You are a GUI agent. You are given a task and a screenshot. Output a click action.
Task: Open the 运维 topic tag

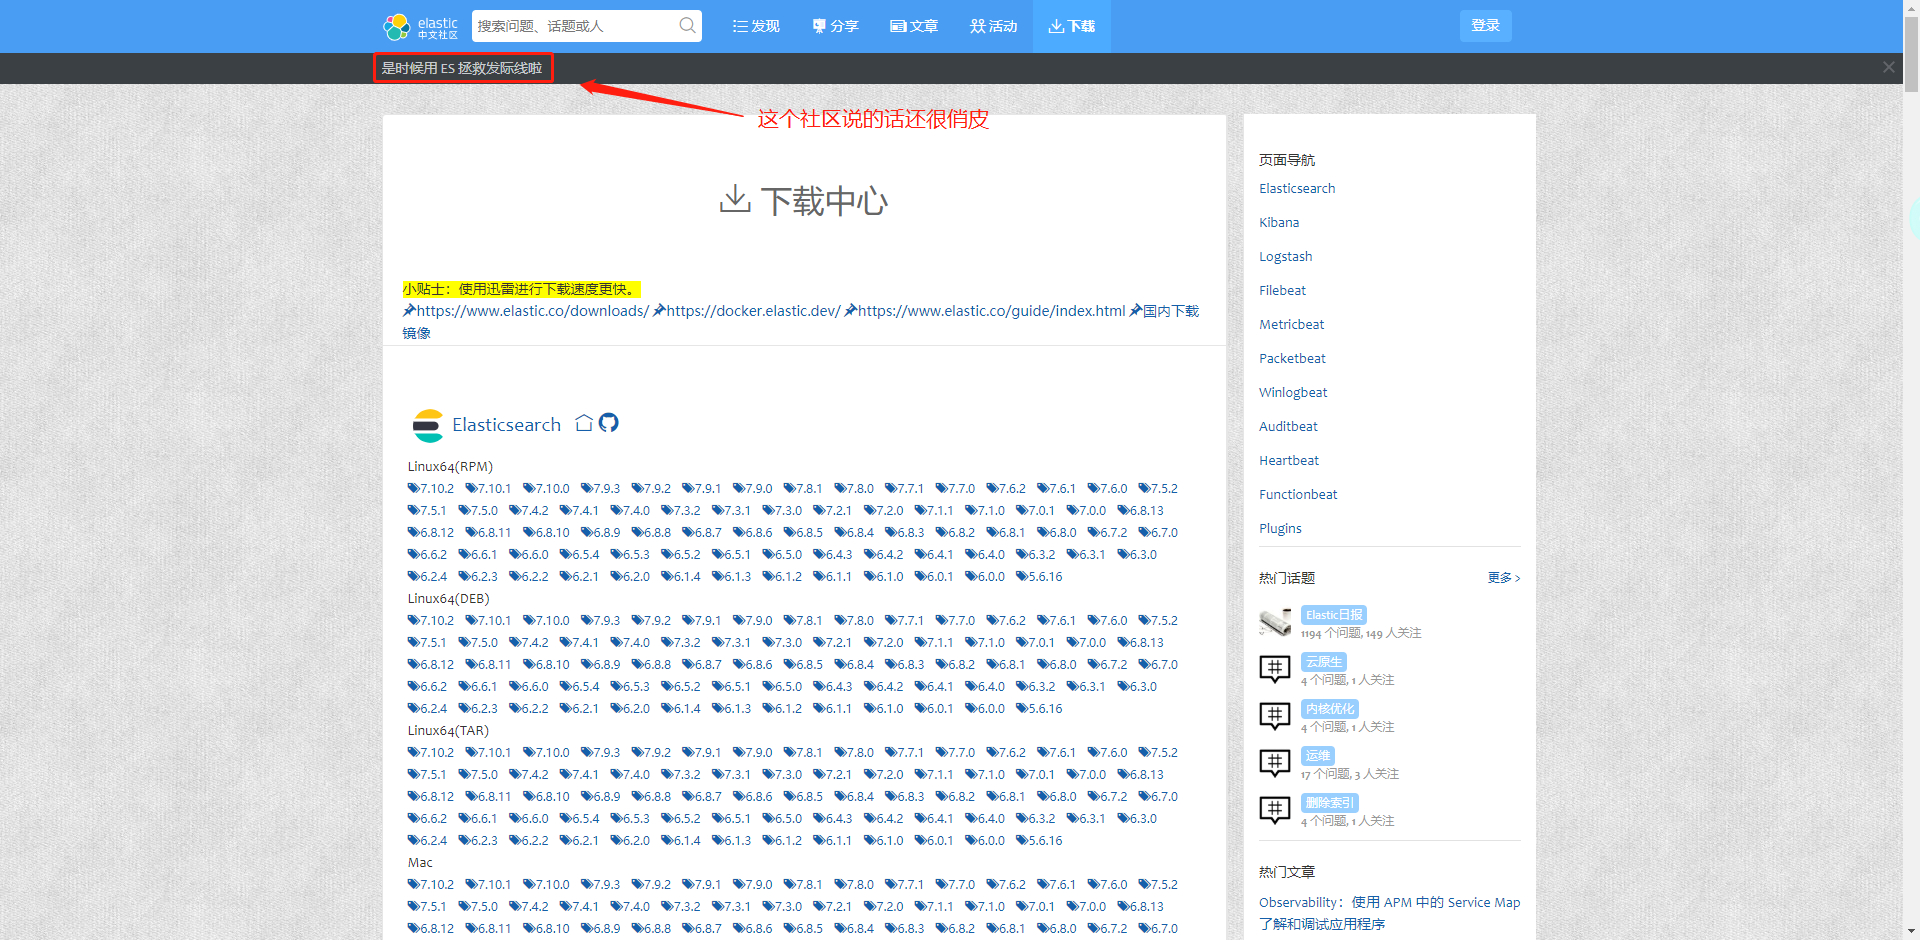point(1317,756)
